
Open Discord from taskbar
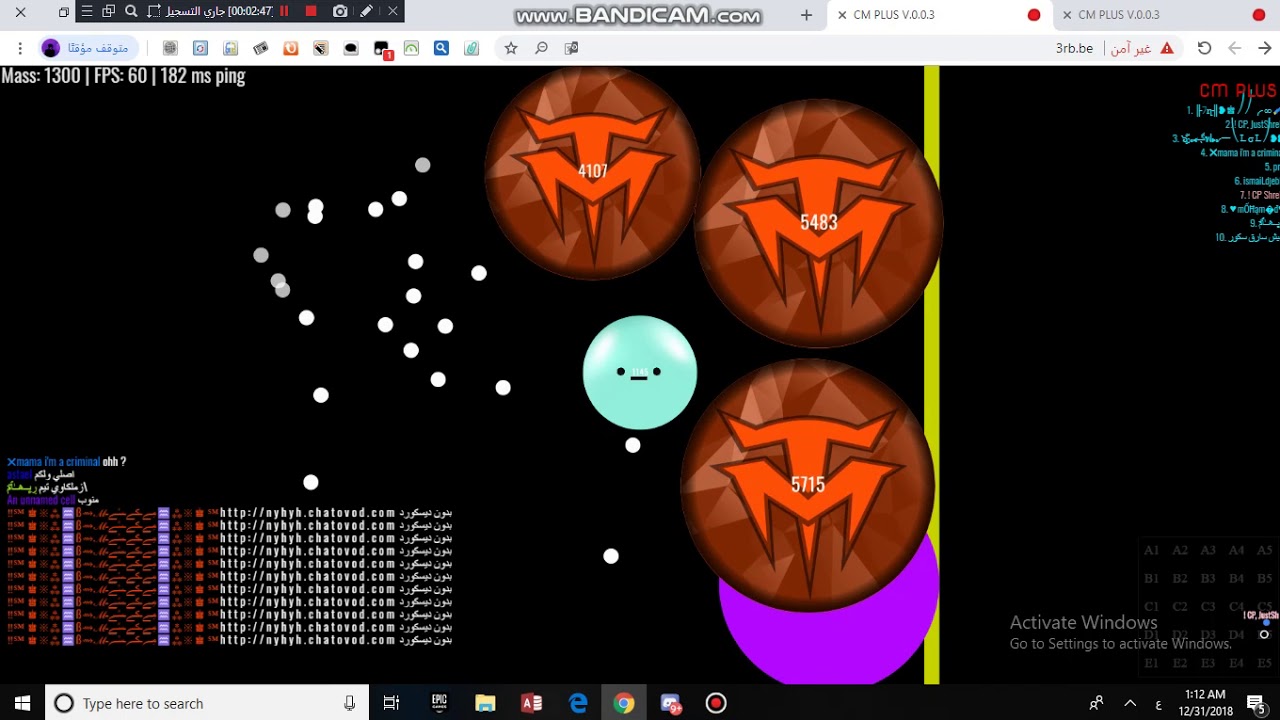(670, 703)
